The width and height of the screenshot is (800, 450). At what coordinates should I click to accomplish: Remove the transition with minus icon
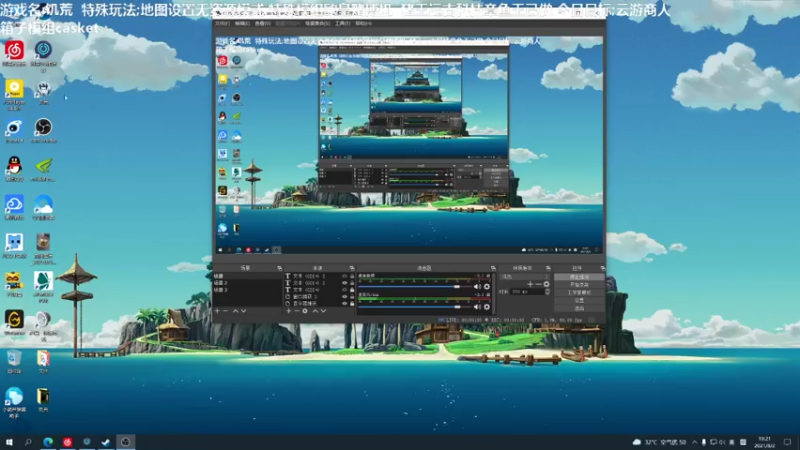pos(538,284)
